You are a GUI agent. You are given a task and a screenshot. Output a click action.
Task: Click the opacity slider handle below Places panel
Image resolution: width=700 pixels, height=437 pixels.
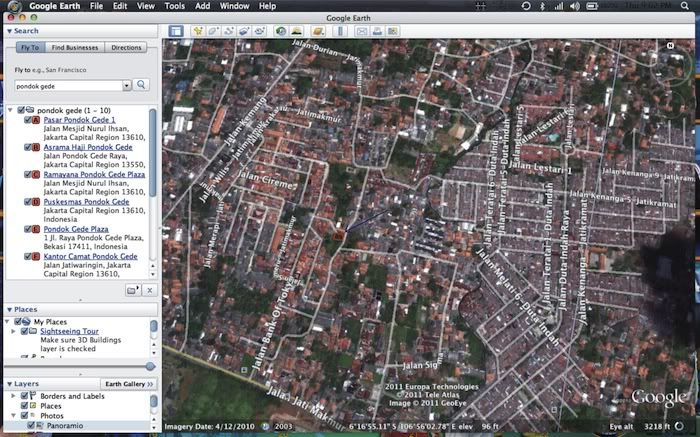pos(150,366)
